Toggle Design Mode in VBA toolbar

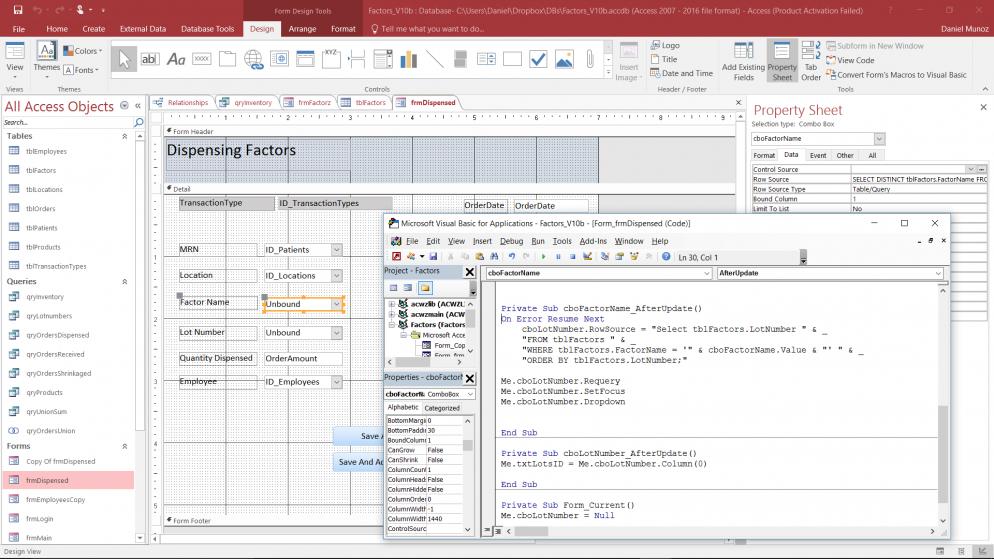588,257
